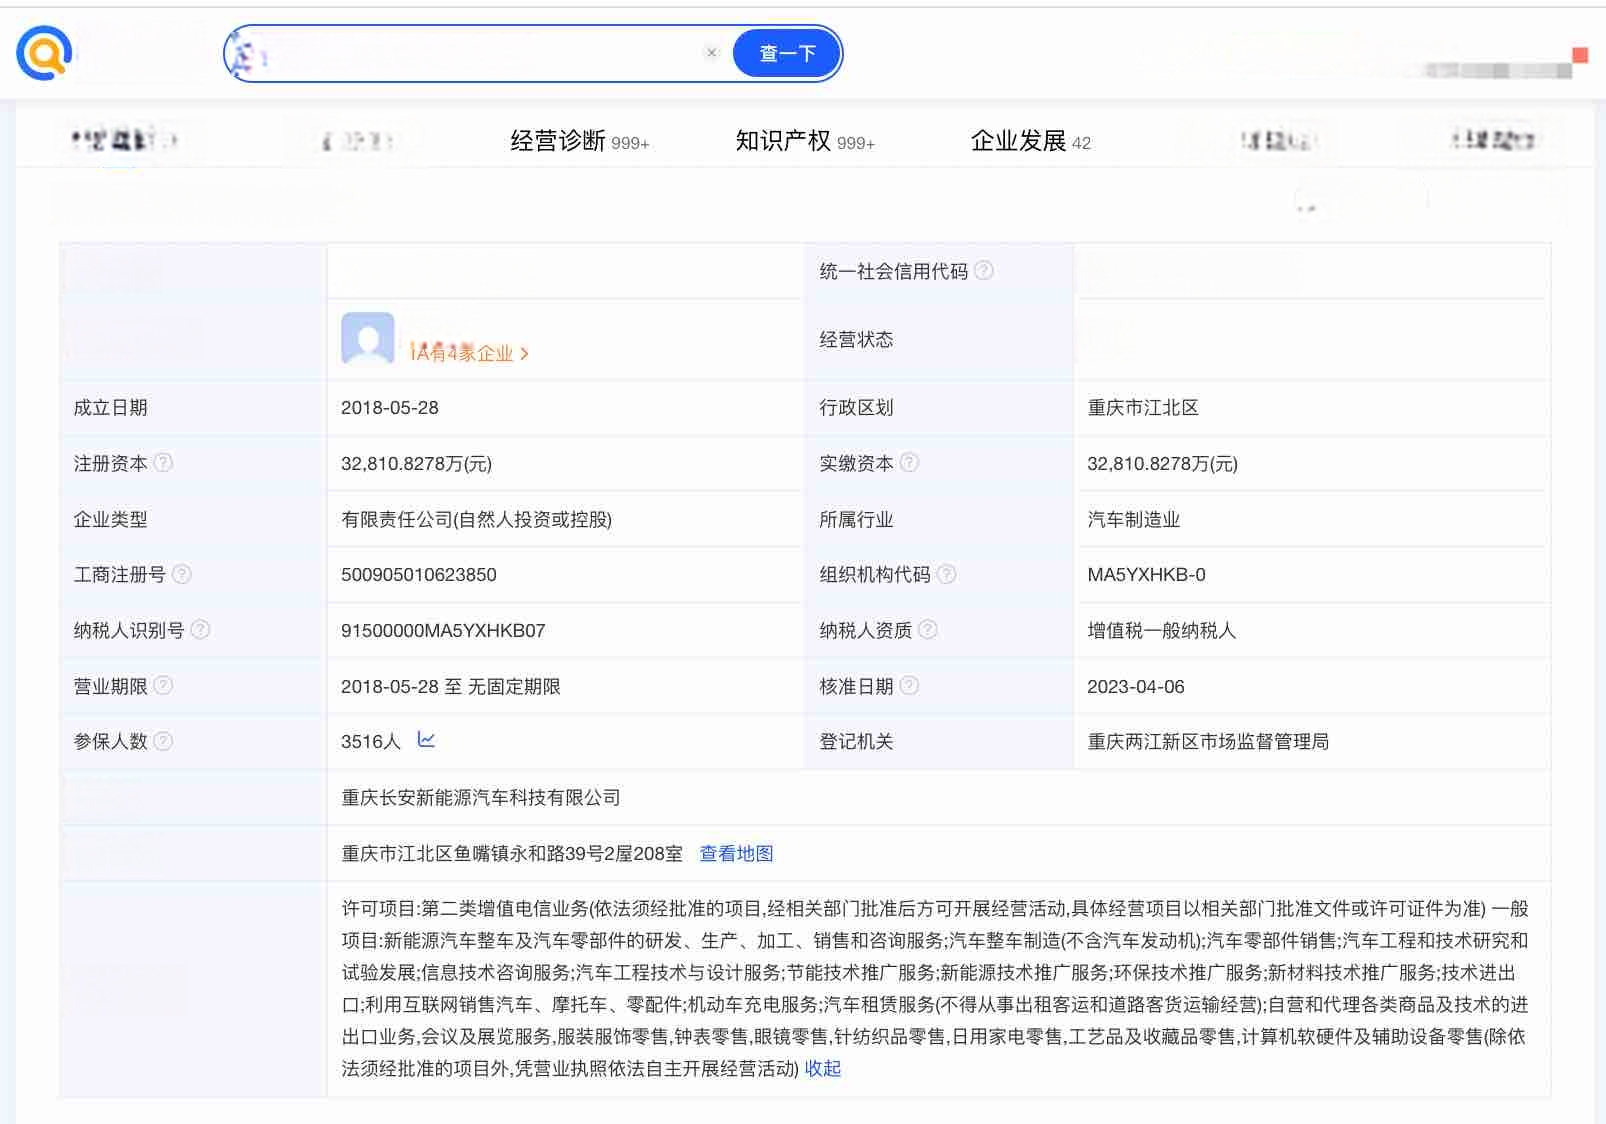The width and height of the screenshot is (1606, 1124).
Task: Select approval date 2023-04-06
Action: pyautogui.click(x=1136, y=687)
